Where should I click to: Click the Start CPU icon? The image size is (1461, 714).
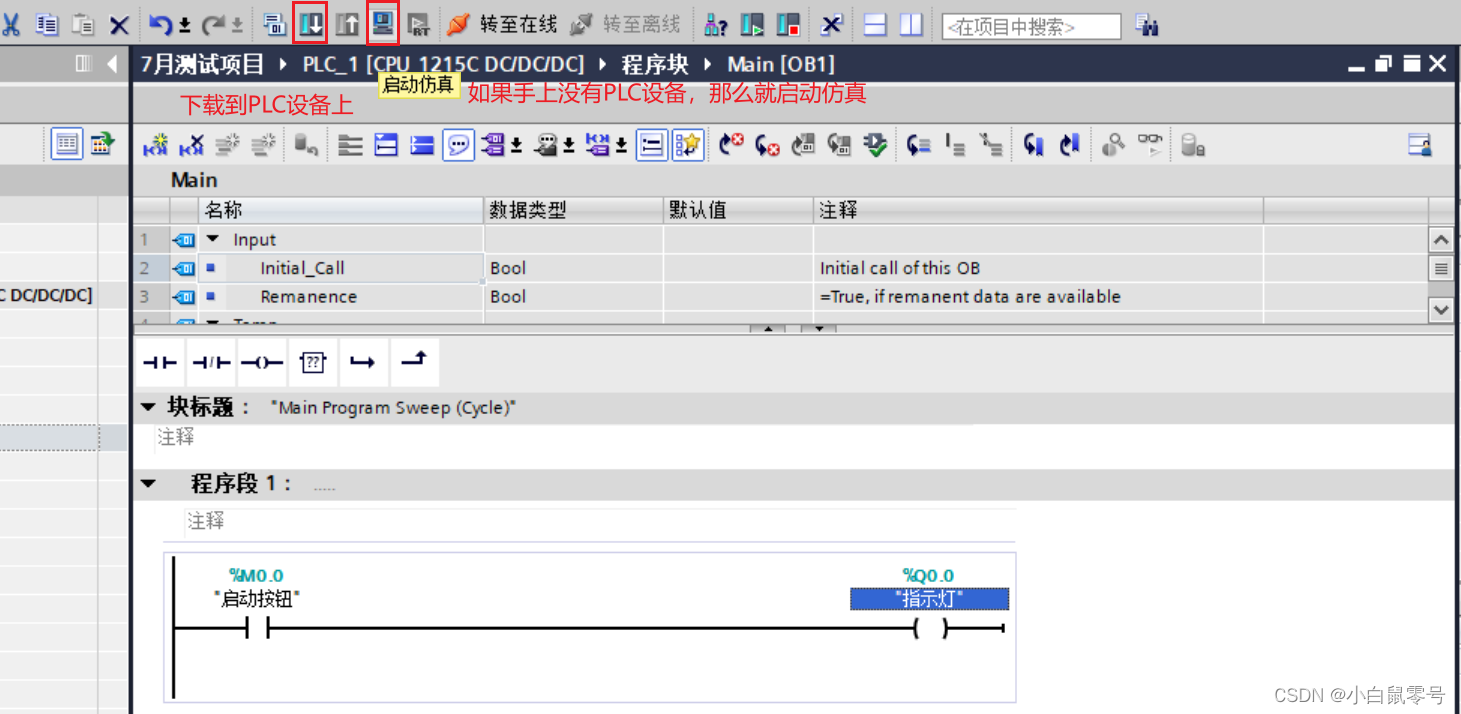coord(752,25)
